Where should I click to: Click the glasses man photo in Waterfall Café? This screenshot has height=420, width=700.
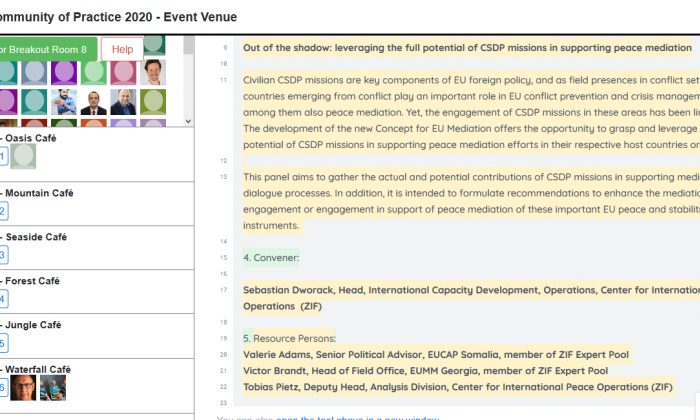[25, 388]
